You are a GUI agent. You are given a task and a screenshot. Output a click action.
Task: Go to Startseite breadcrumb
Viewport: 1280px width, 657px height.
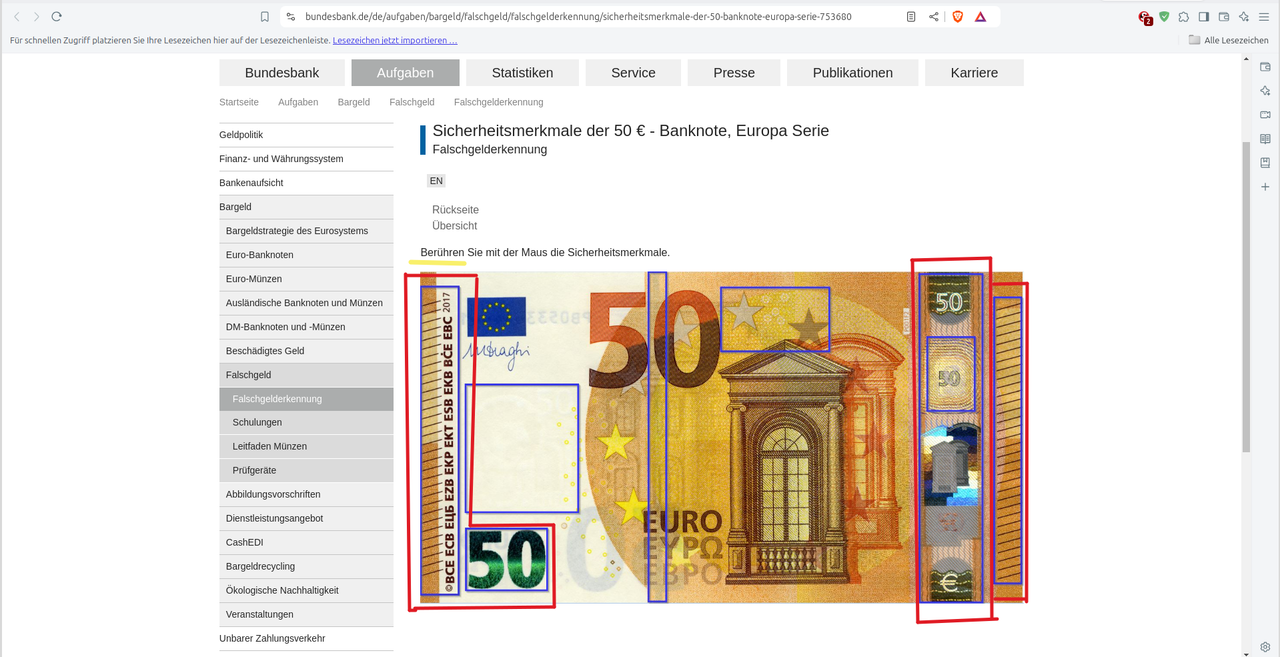(x=239, y=102)
